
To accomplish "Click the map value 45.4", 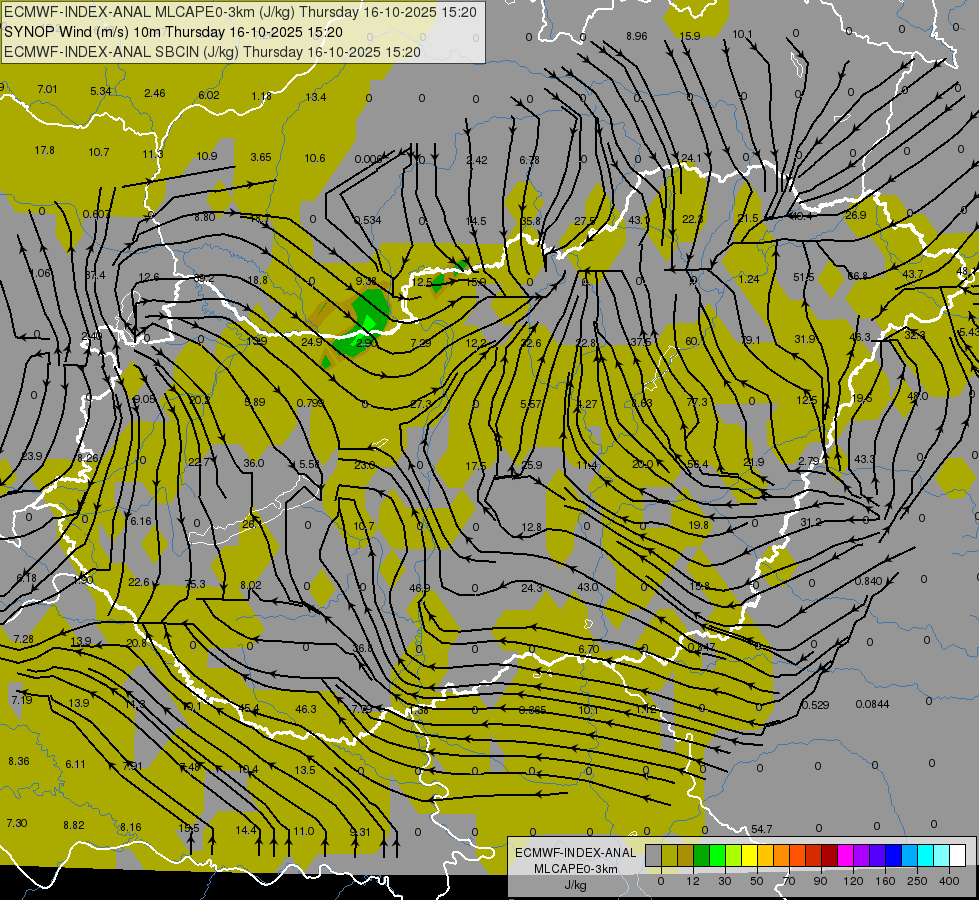I will tap(248, 708).
